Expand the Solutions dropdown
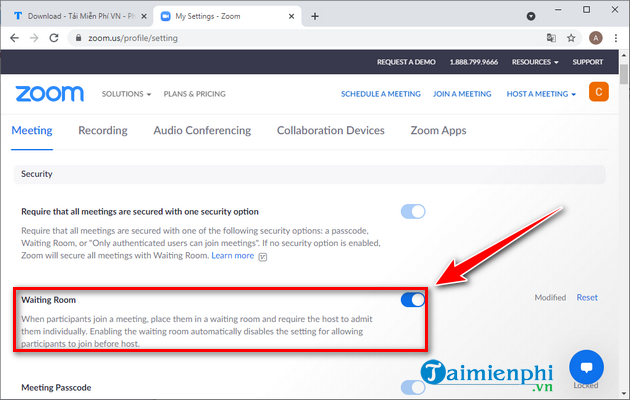This screenshot has height=400, width=630. tap(126, 94)
